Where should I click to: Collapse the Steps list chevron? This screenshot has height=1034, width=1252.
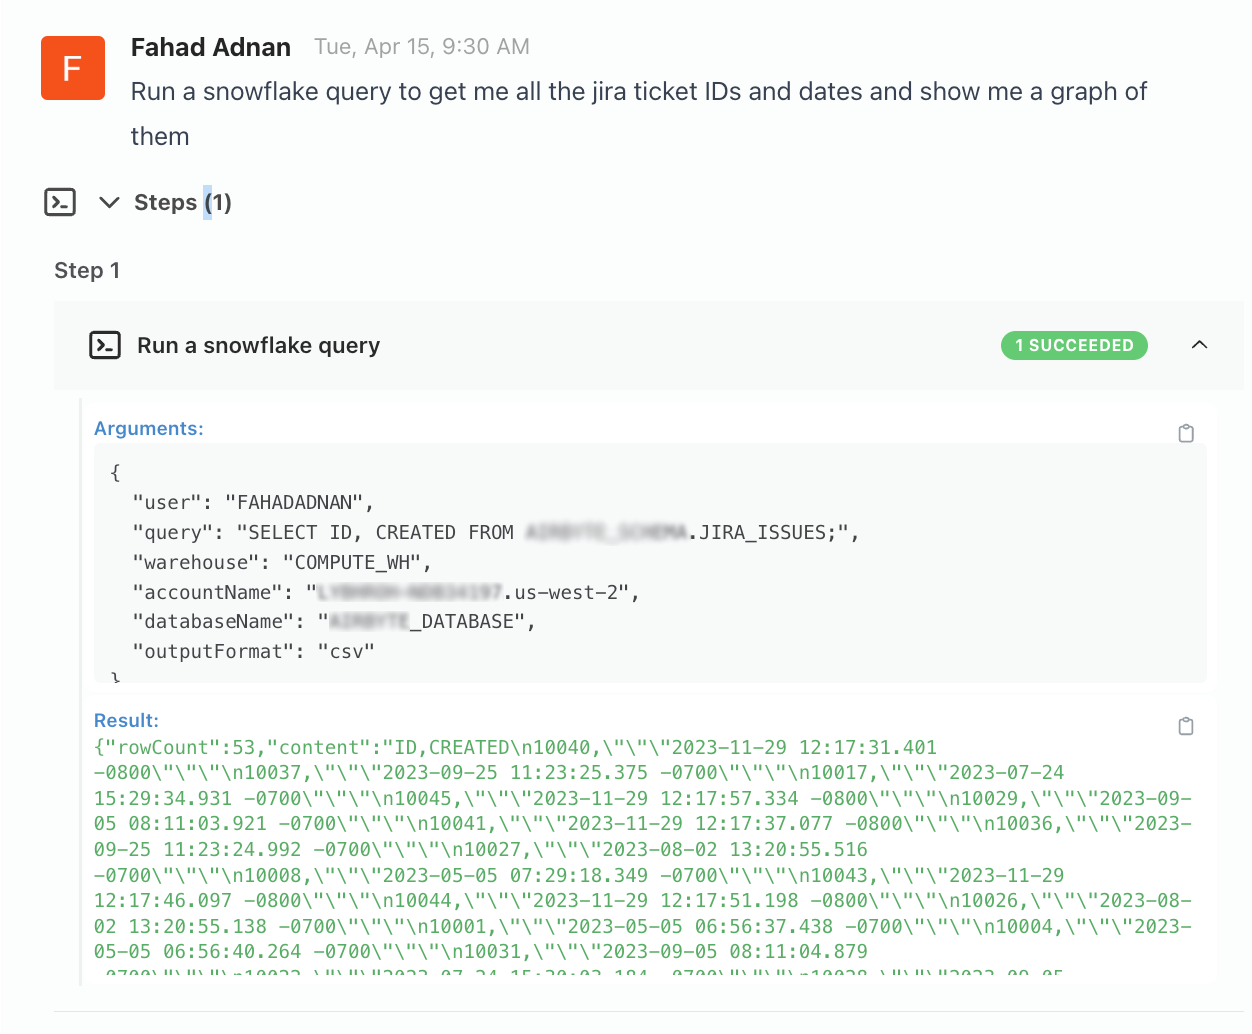109,202
